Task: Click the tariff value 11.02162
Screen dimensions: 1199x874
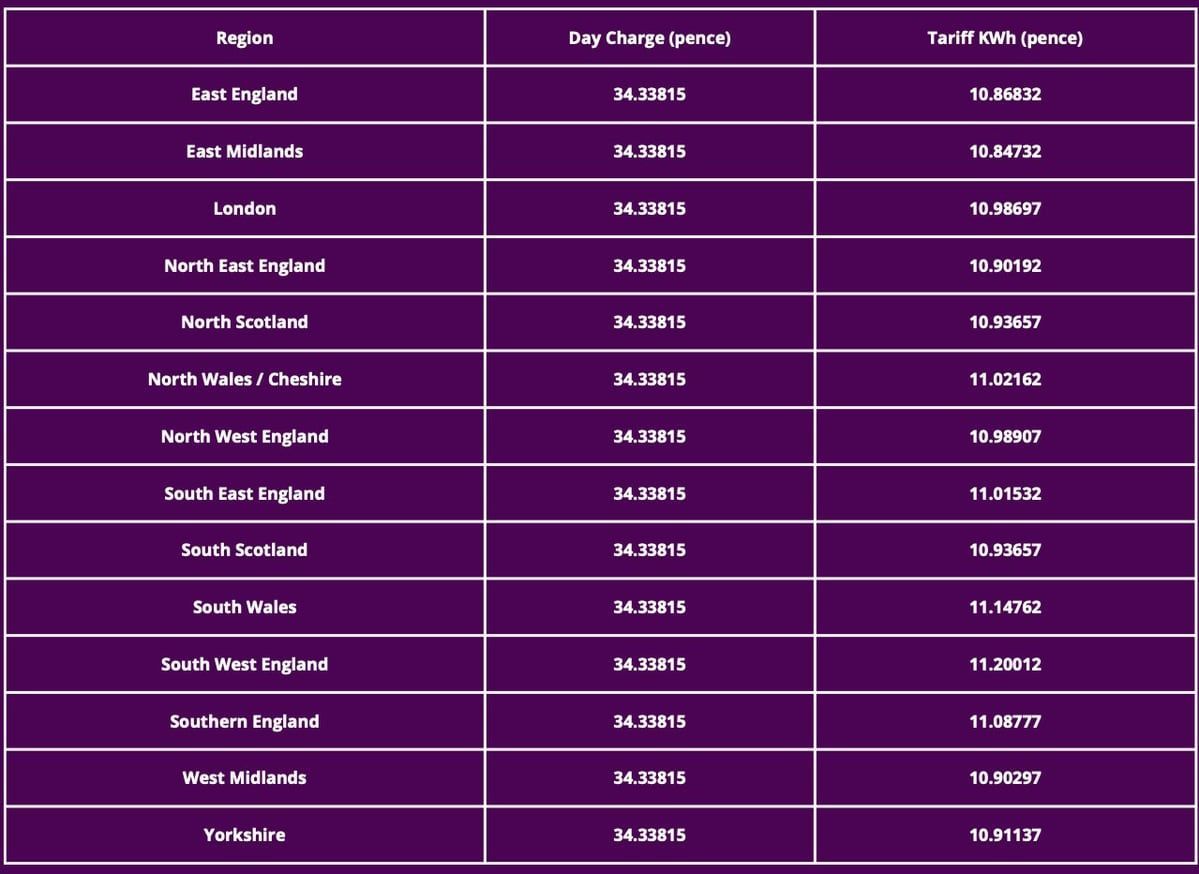Action: click(1004, 379)
